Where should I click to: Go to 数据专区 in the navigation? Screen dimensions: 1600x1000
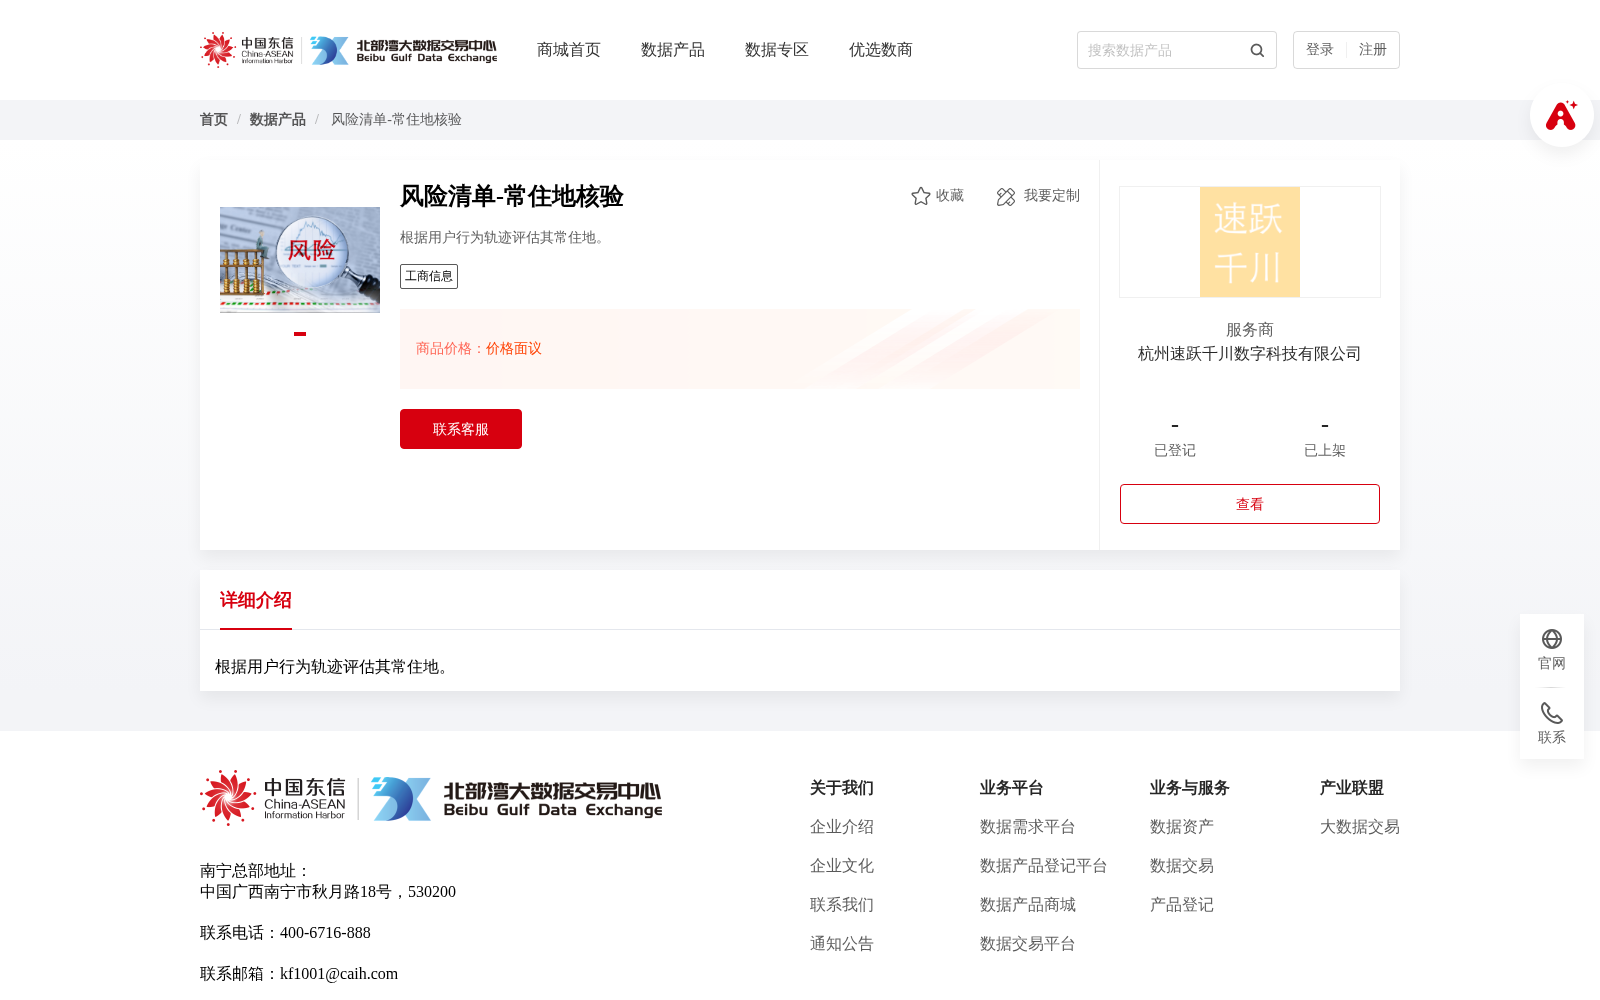(x=777, y=50)
